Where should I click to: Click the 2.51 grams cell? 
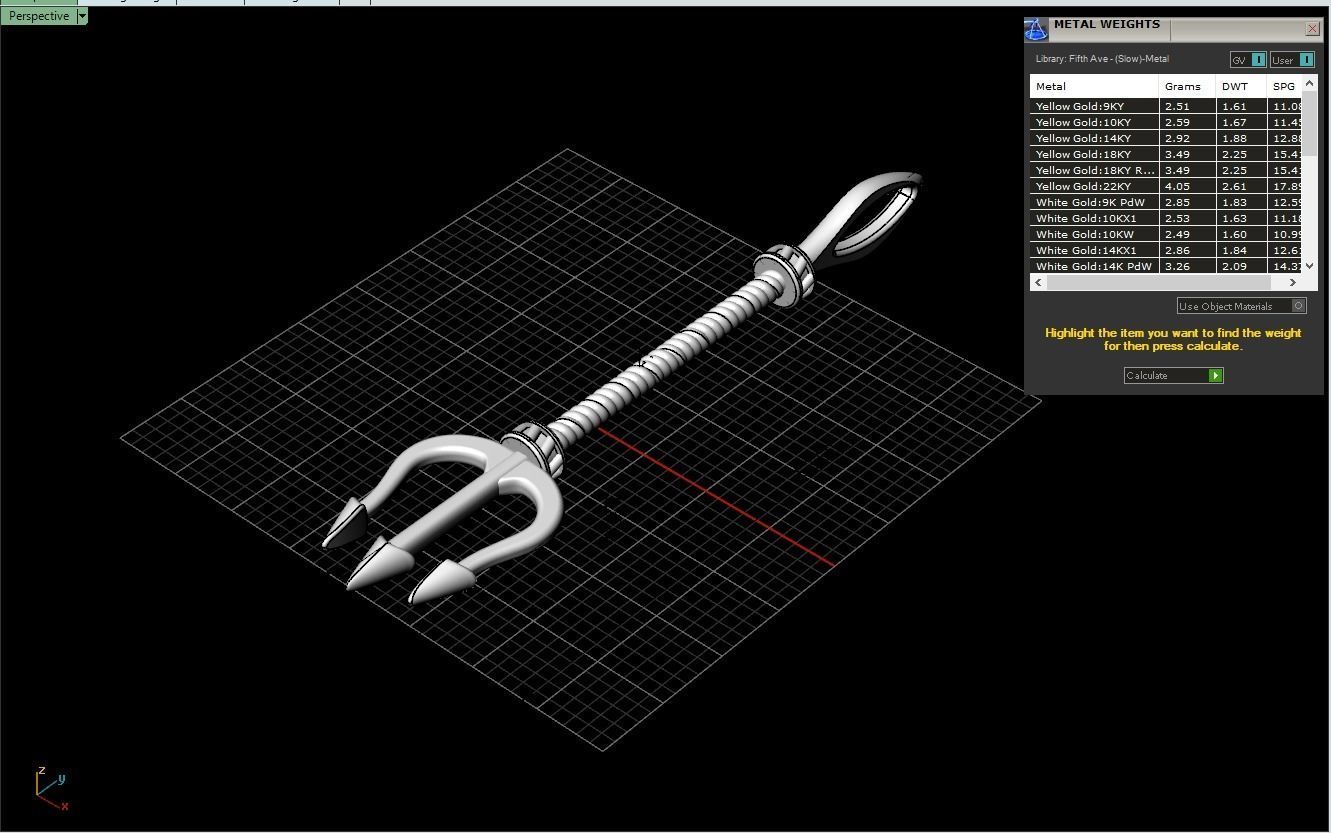1187,106
